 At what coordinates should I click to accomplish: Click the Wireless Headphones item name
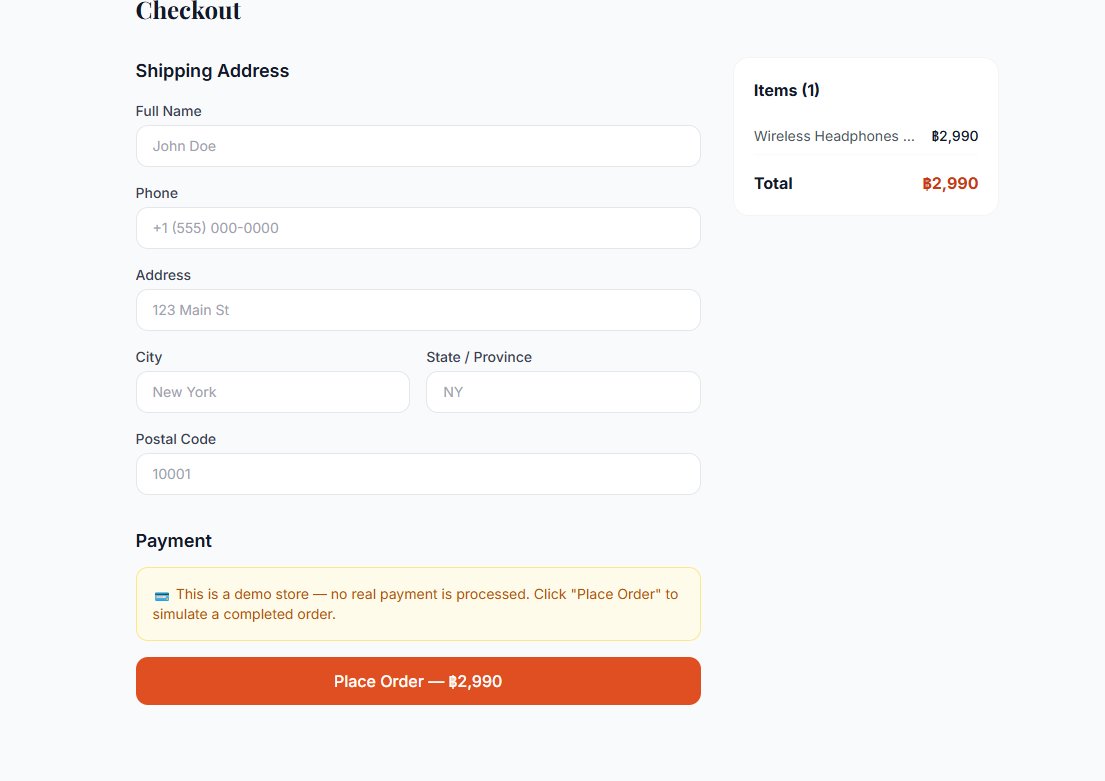click(834, 136)
